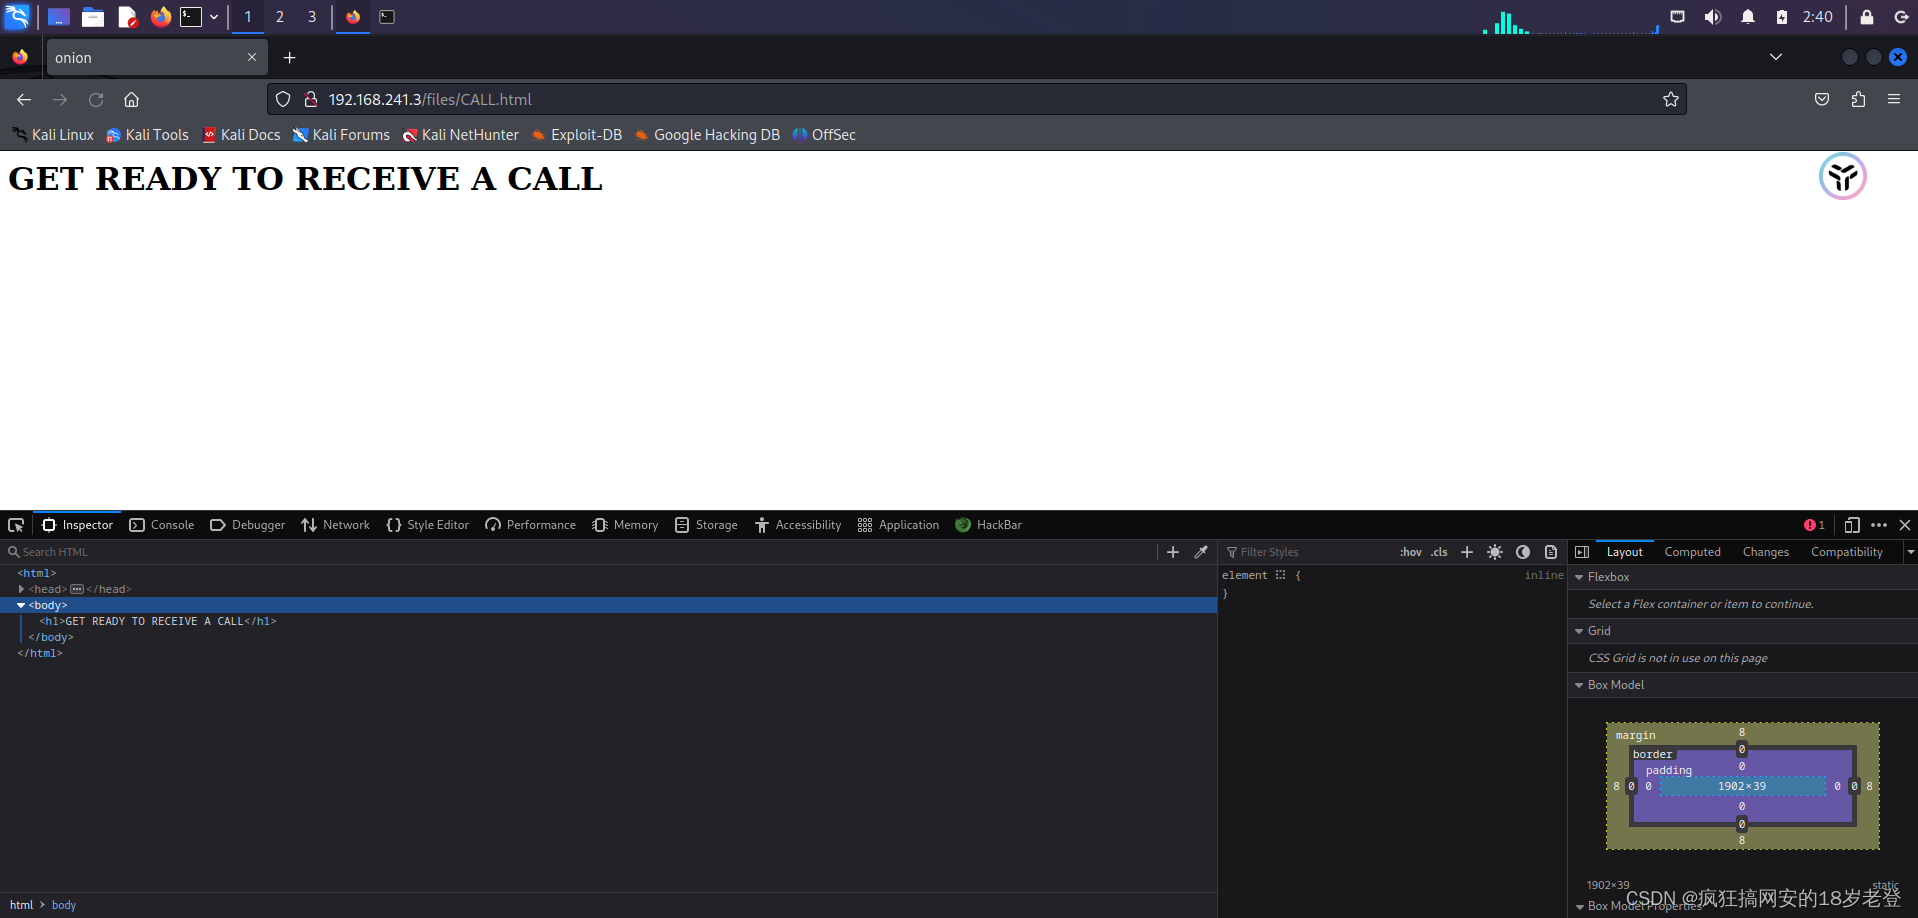1918x918 pixels.
Task: Collapse the Grid section
Action: (x=1579, y=631)
